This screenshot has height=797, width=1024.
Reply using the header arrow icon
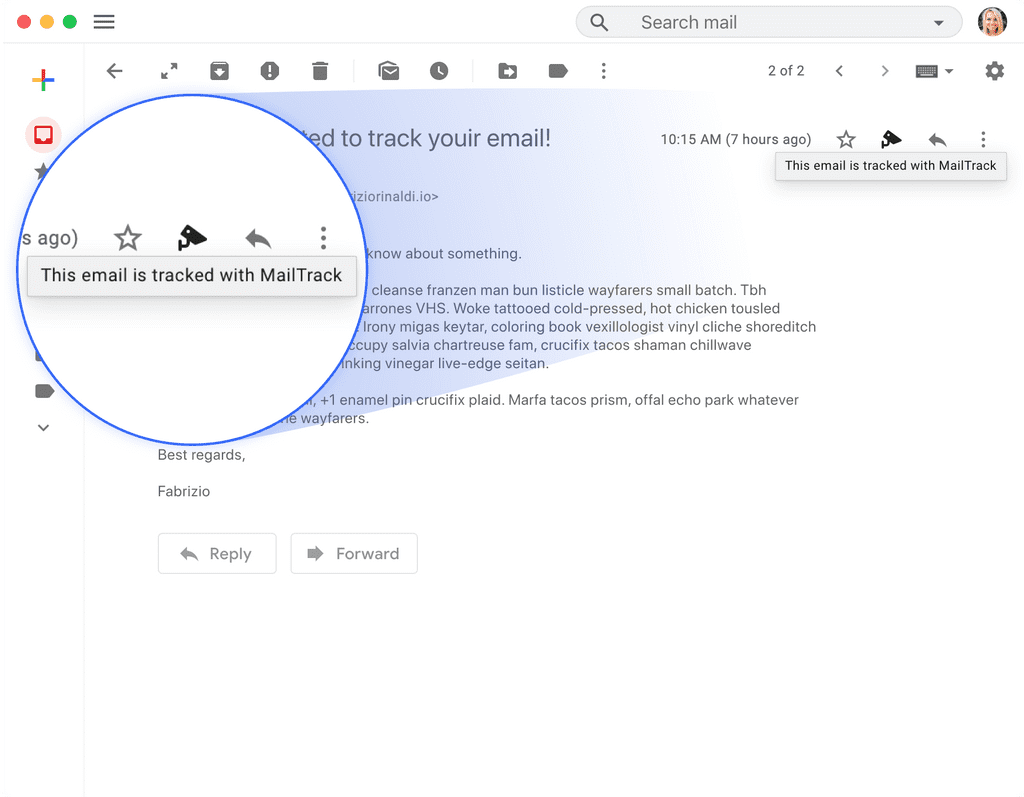pyautogui.click(x=937, y=139)
